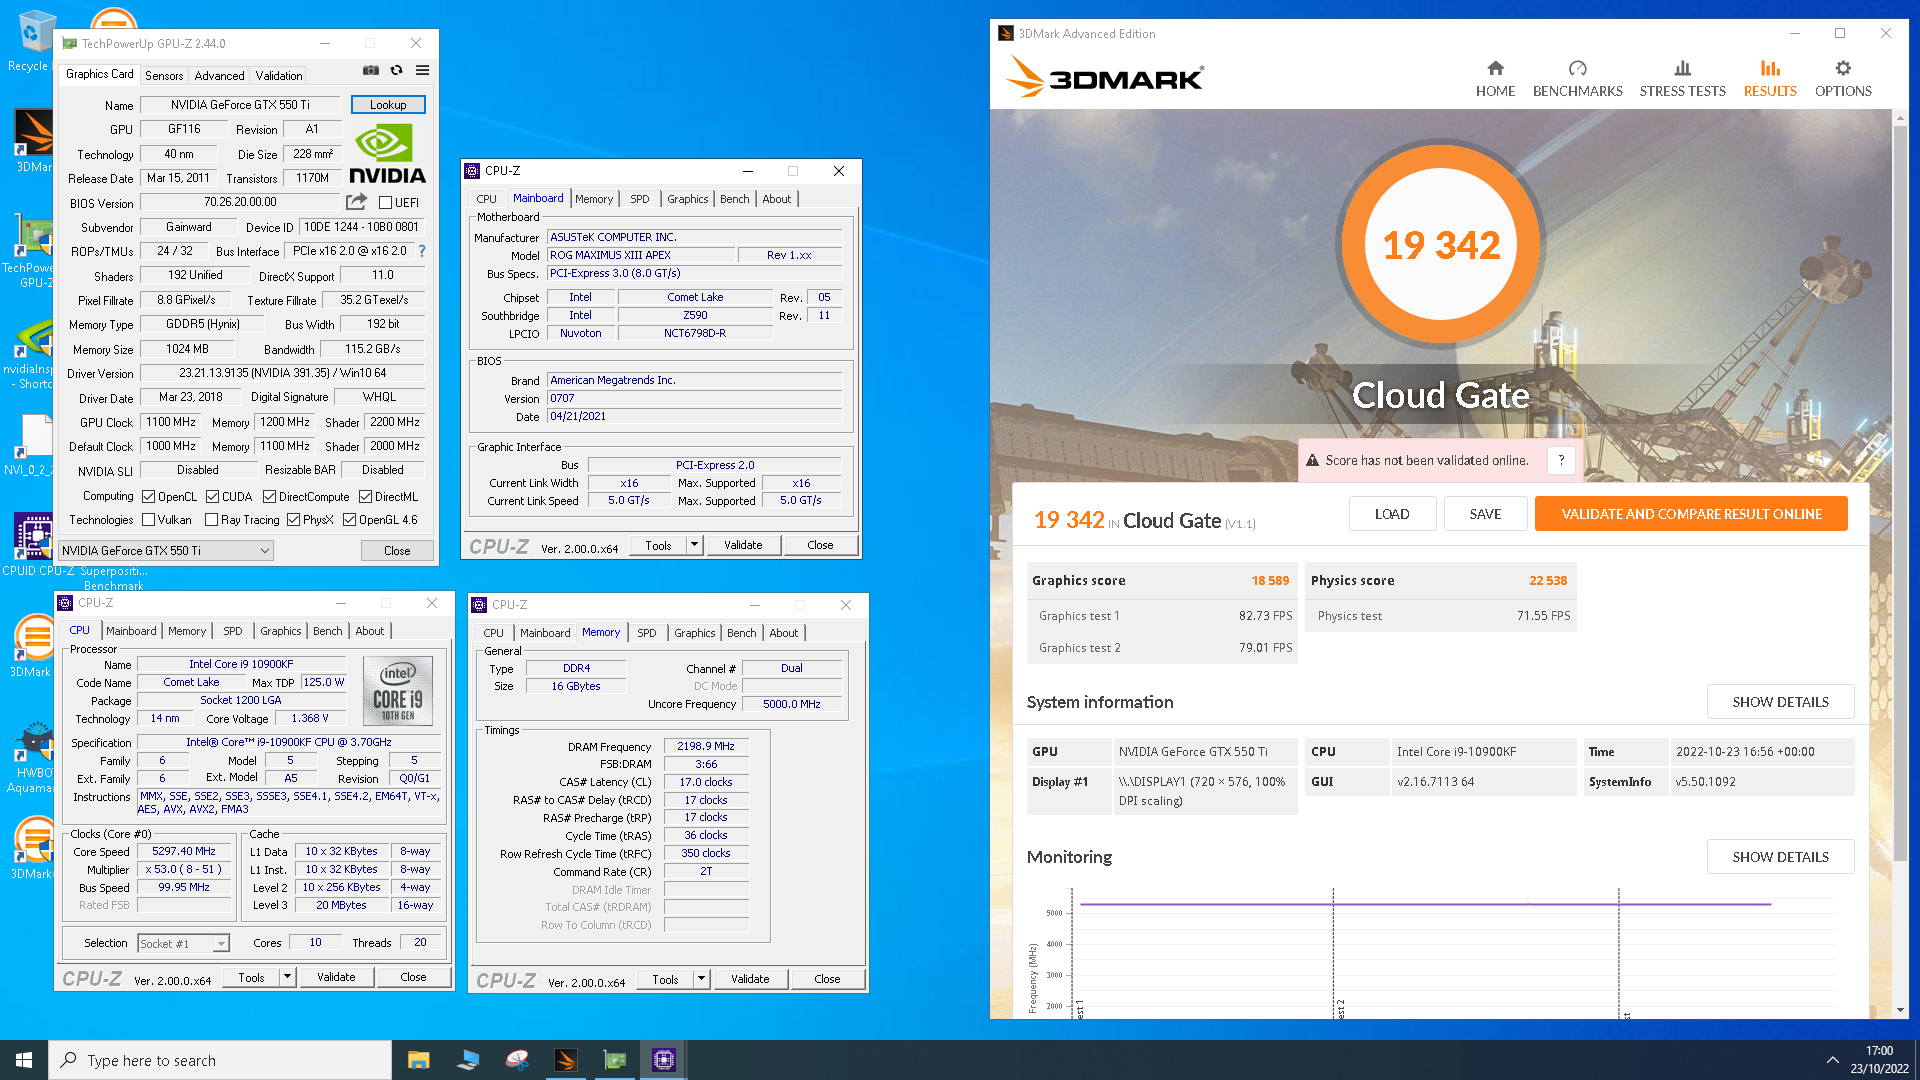Switch to GPU-Z Validation tab
Screen dimensions: 1920x1080
tap(278, 75)
